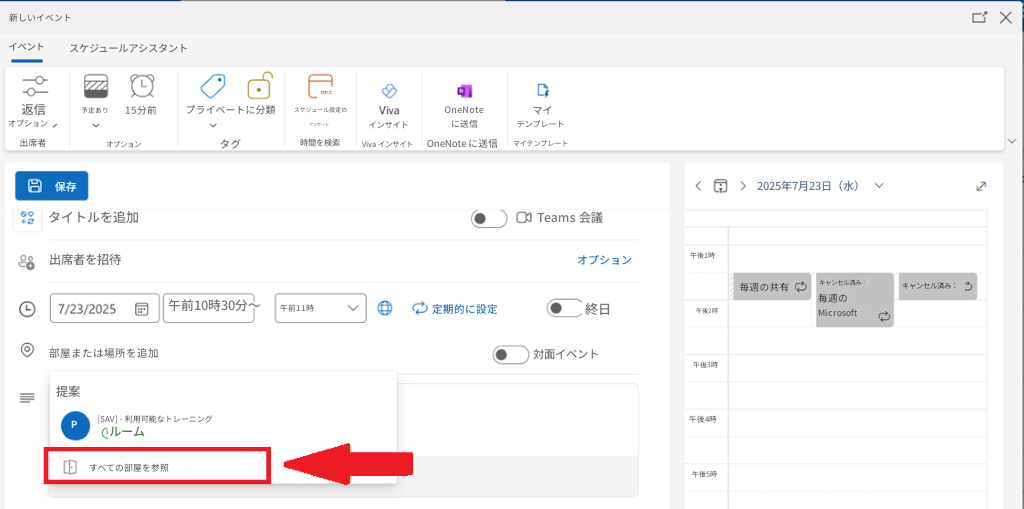Select the suggested [SAV] training room
This screenshot has width=1024, height=509.
coord(222,425)
